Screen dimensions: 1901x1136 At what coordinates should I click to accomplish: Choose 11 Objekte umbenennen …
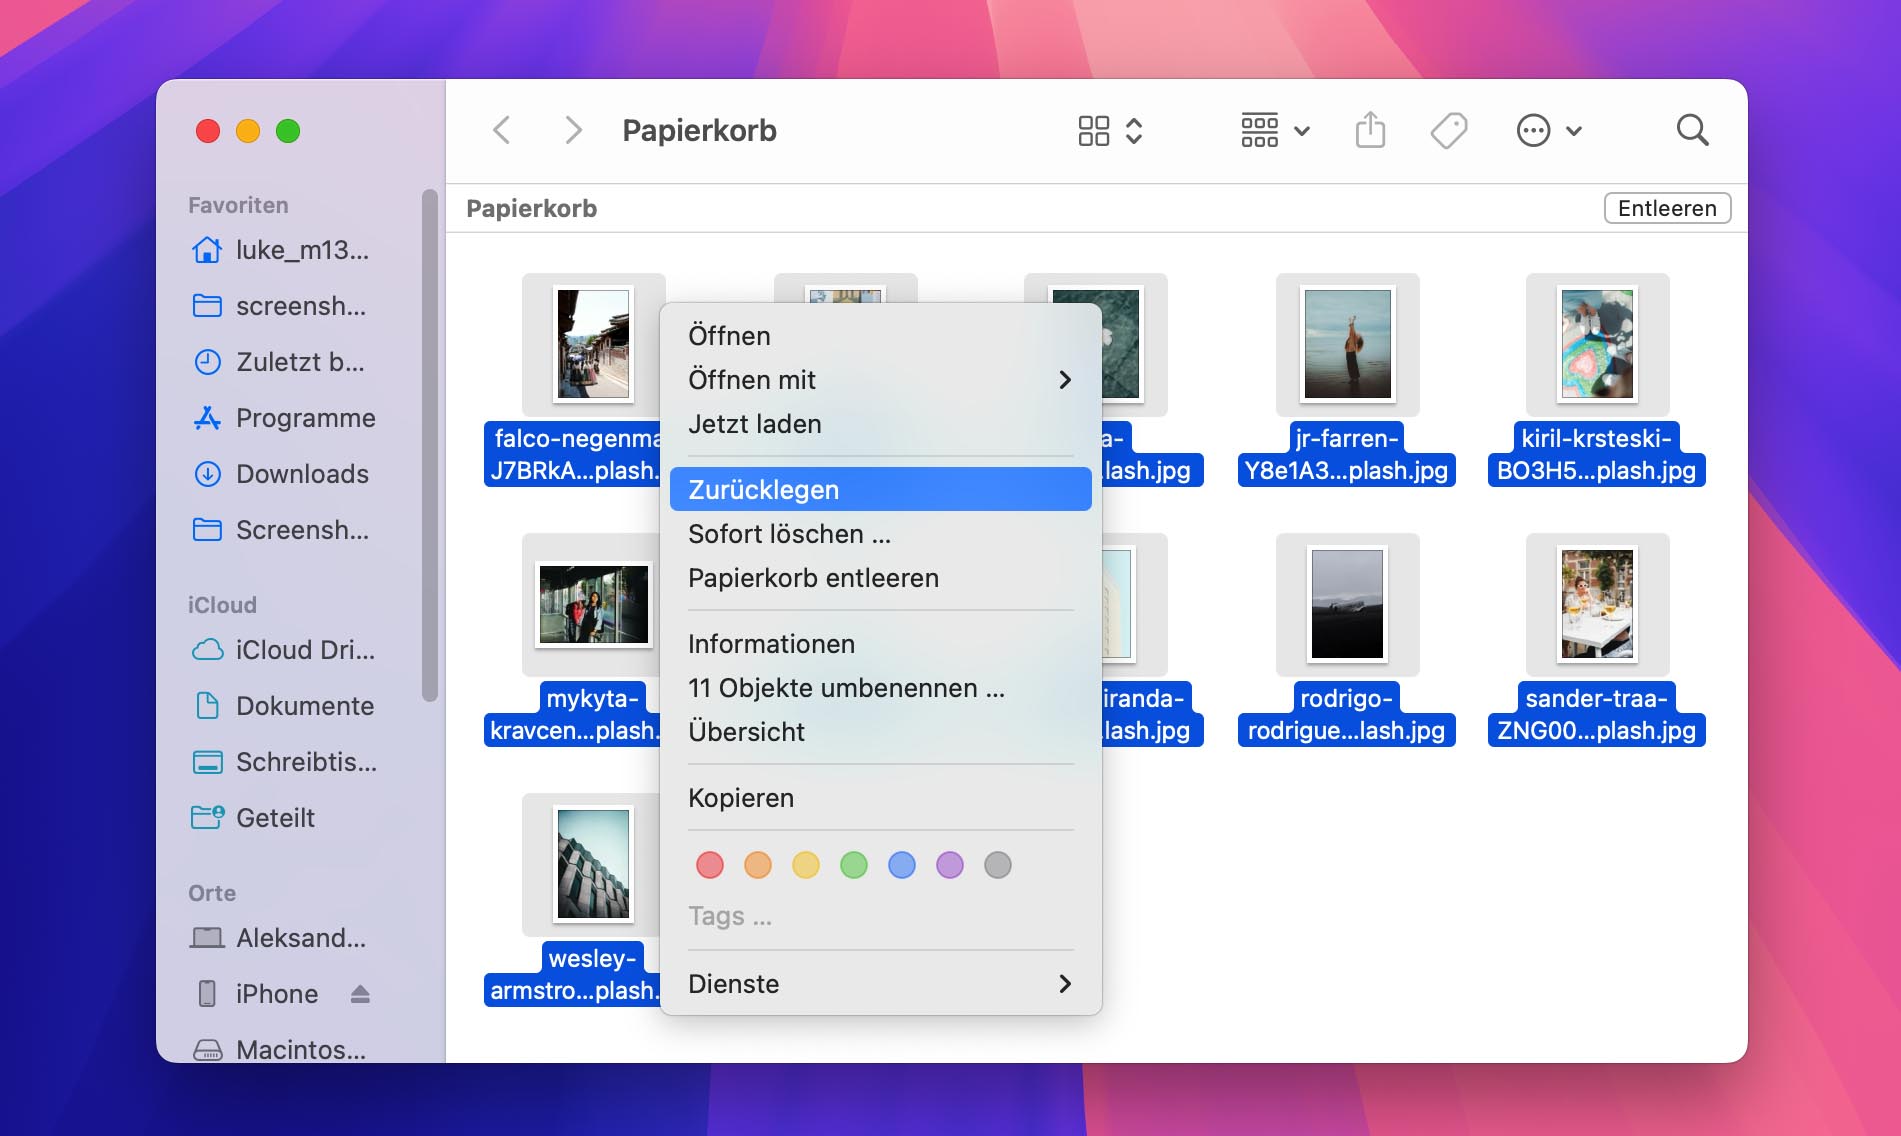pyautogui.click(x=880, y=688)
